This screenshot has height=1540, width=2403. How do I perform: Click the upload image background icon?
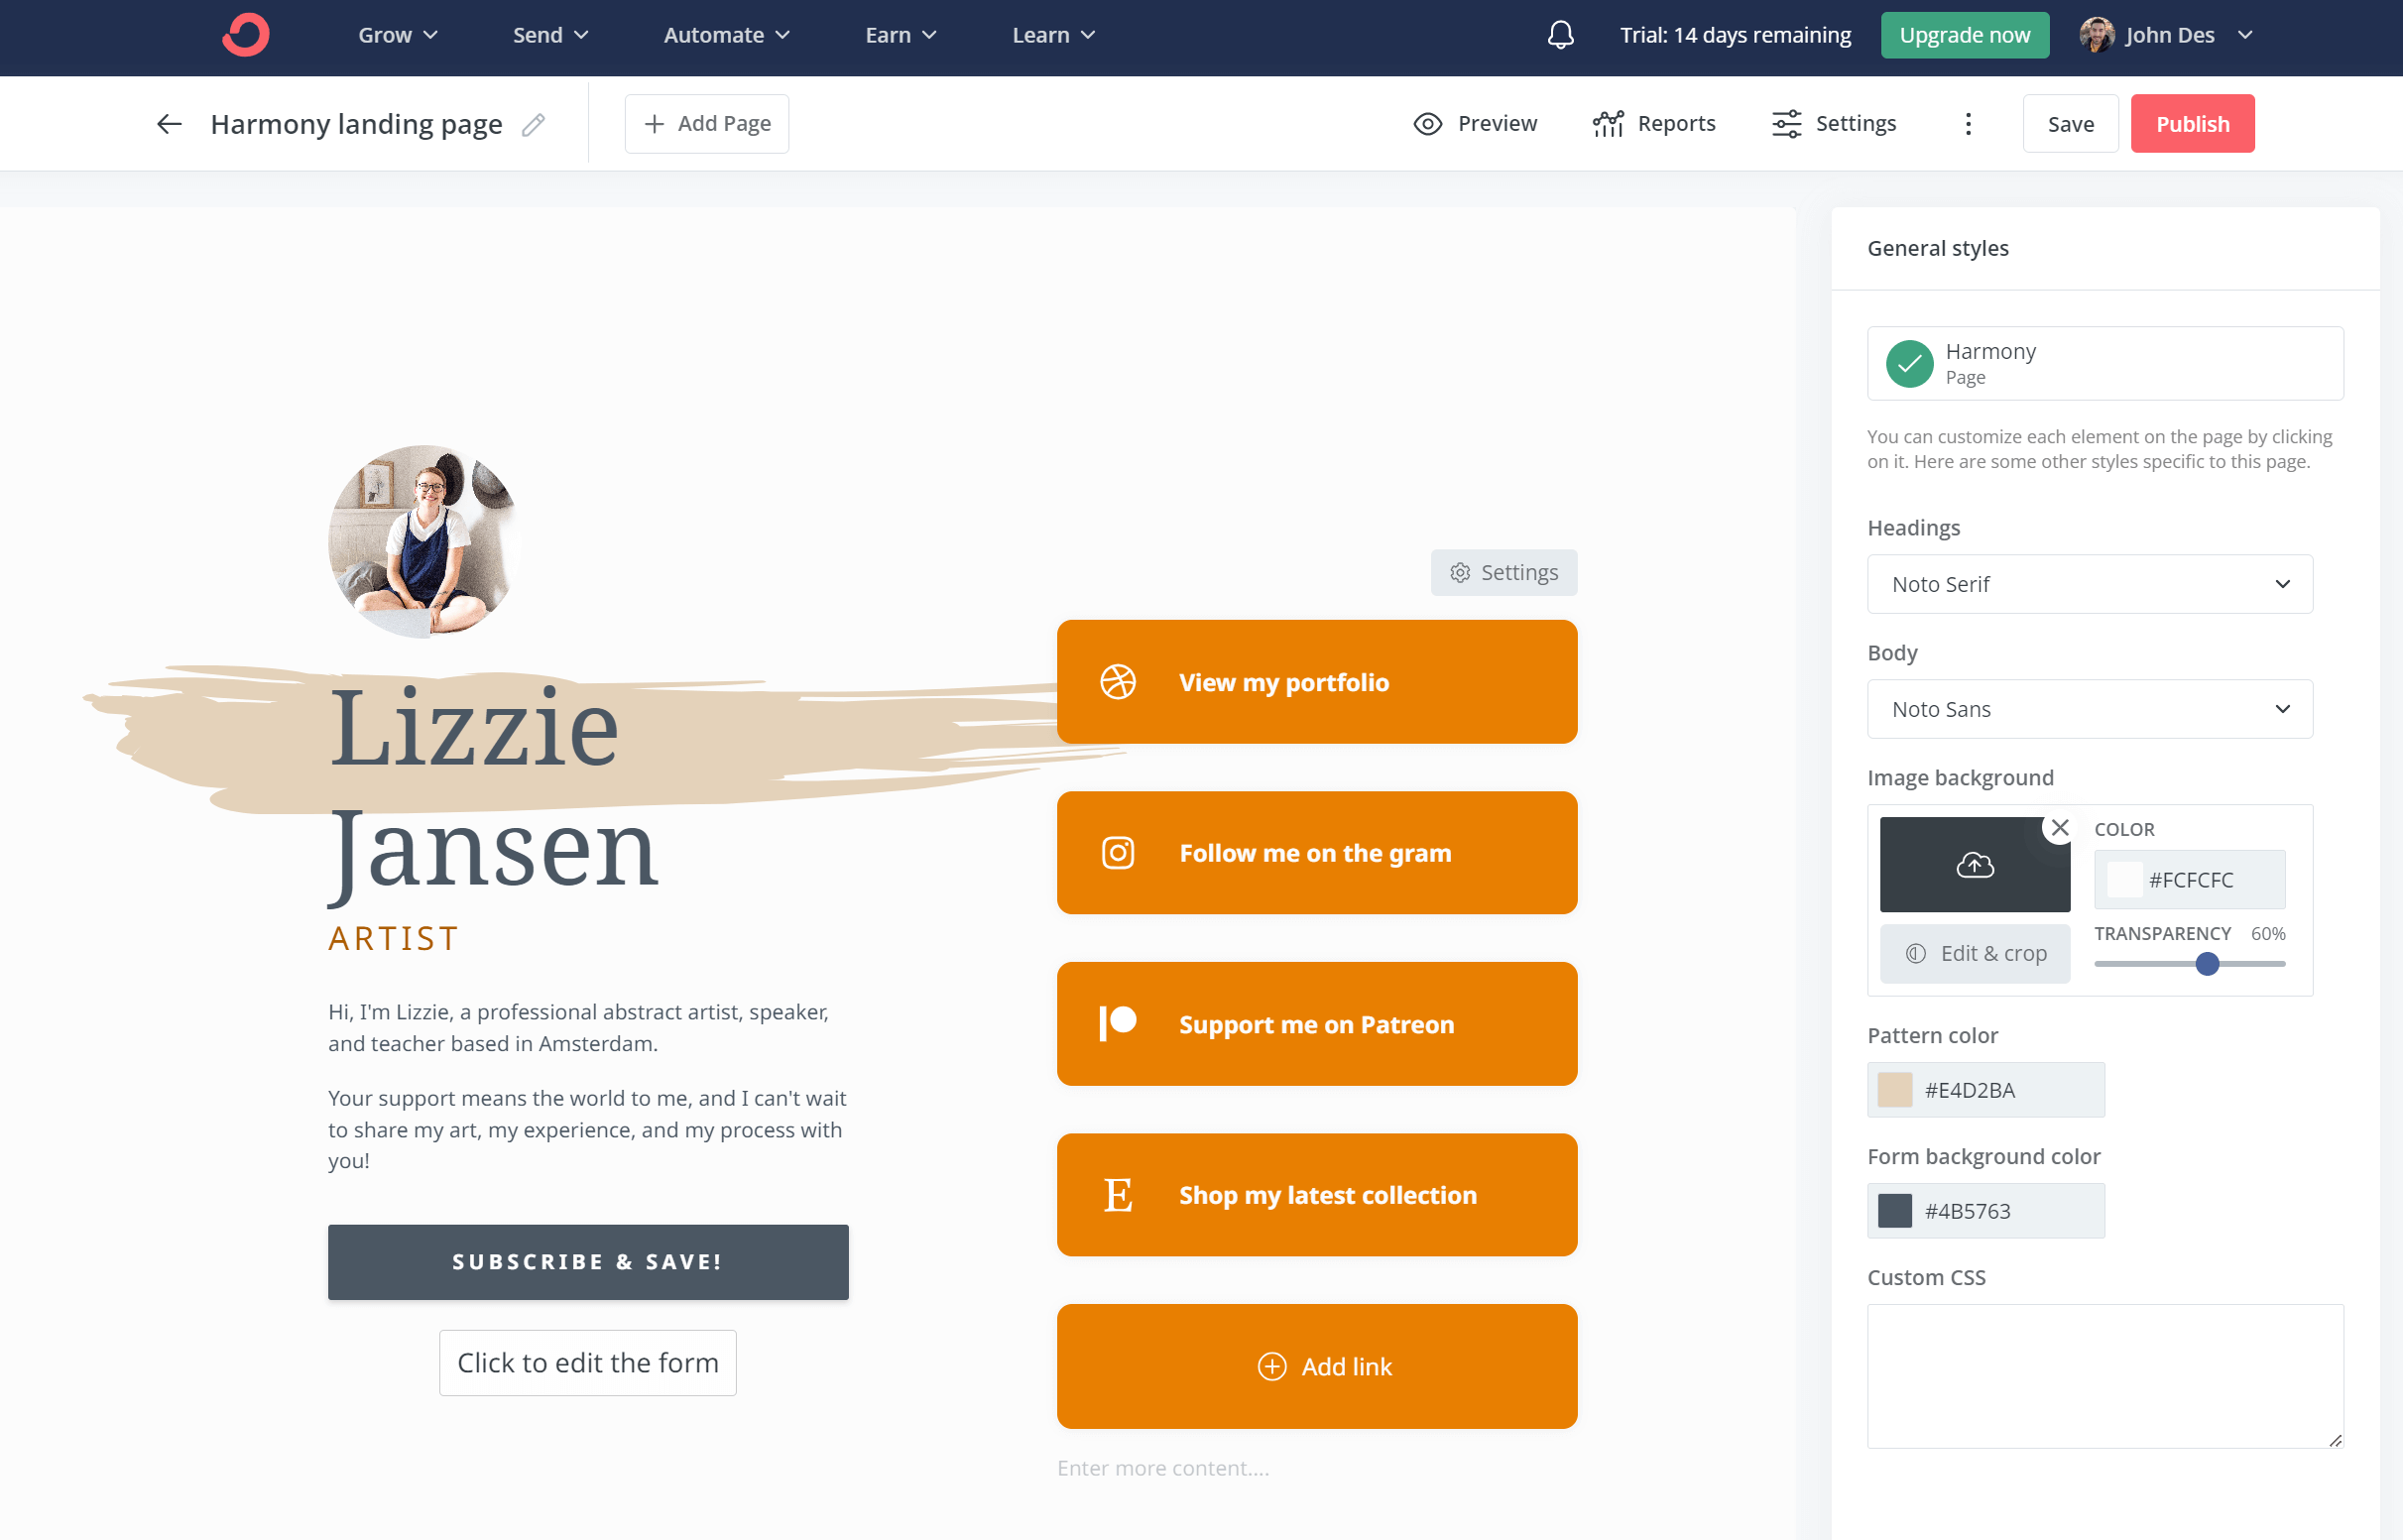tap(1974, 866)
